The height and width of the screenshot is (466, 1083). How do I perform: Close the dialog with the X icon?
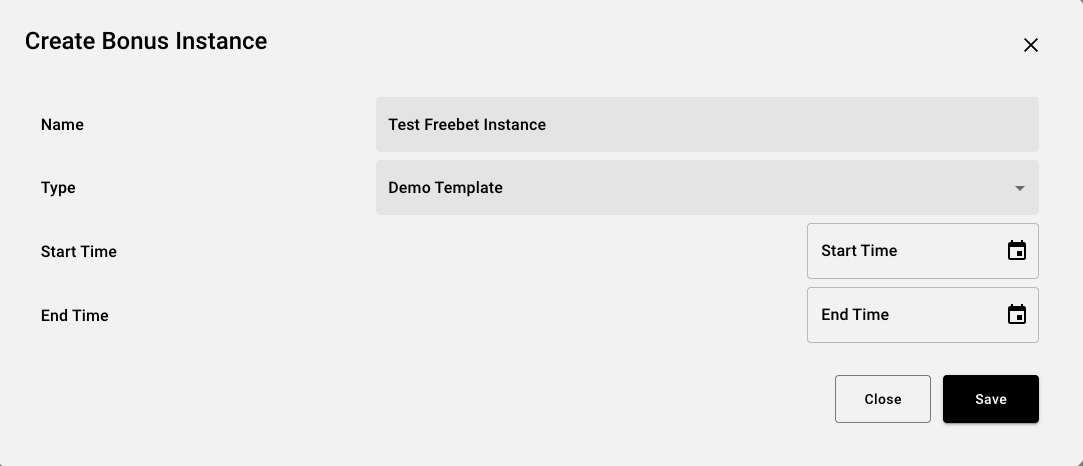1031,45
